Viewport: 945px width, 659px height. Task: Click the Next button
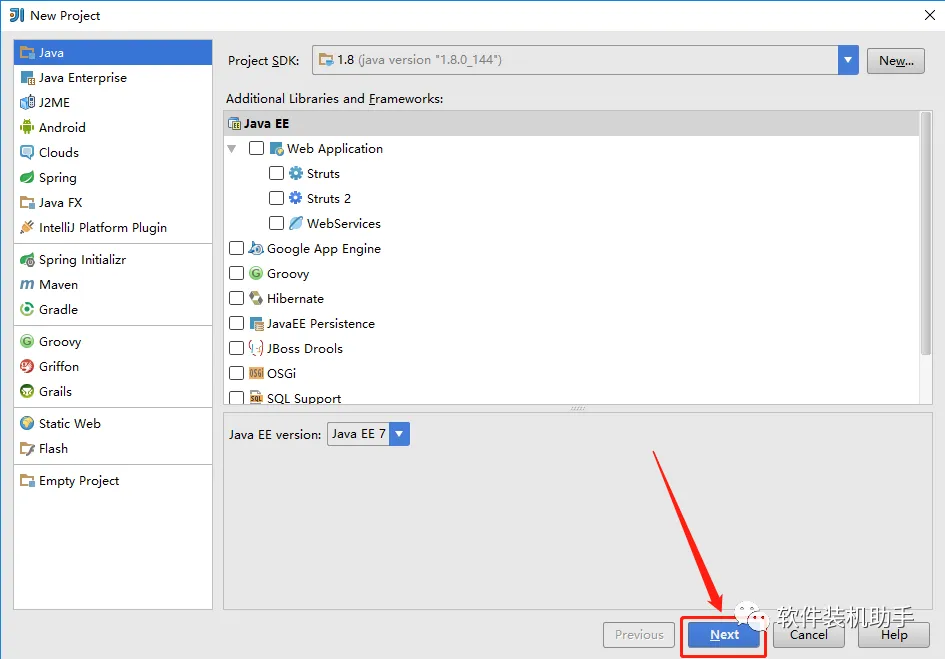coord(724,635)
